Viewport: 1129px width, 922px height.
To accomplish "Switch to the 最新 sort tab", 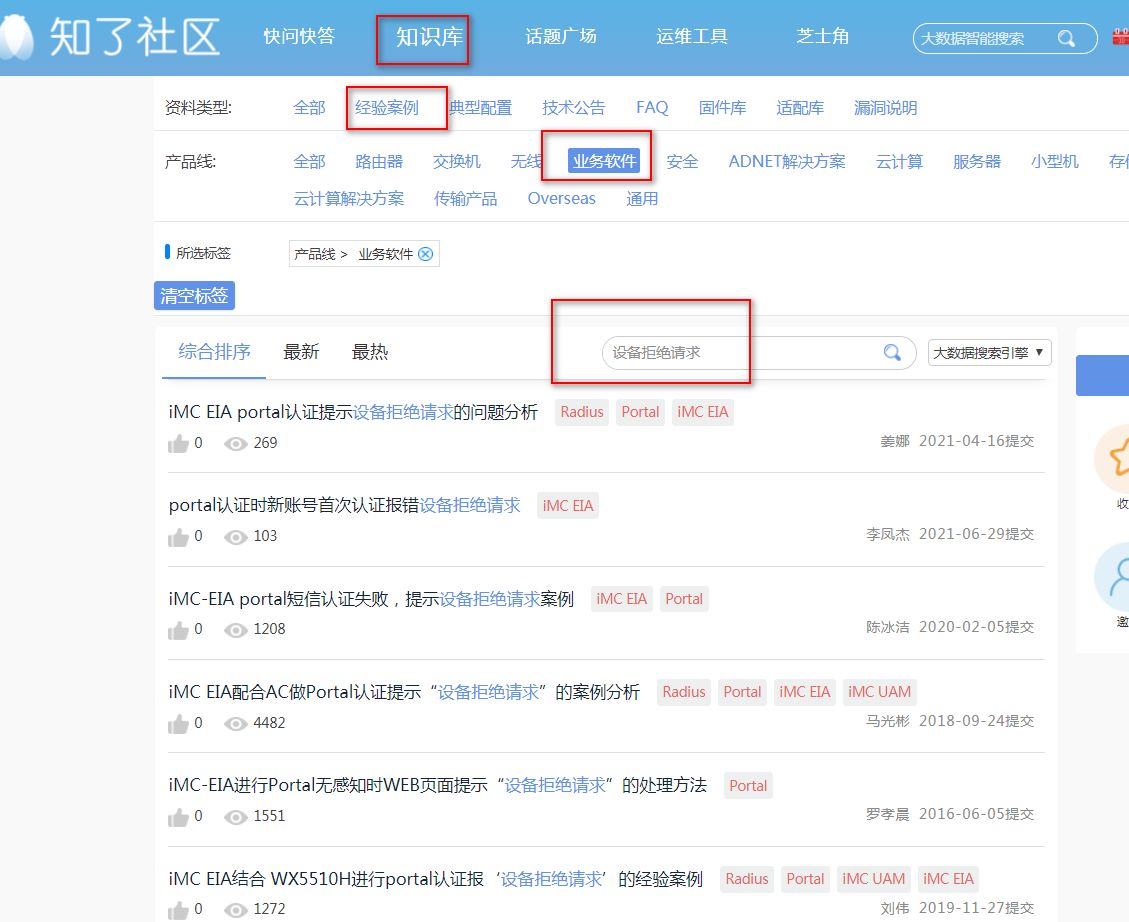I will coord(301,352).
